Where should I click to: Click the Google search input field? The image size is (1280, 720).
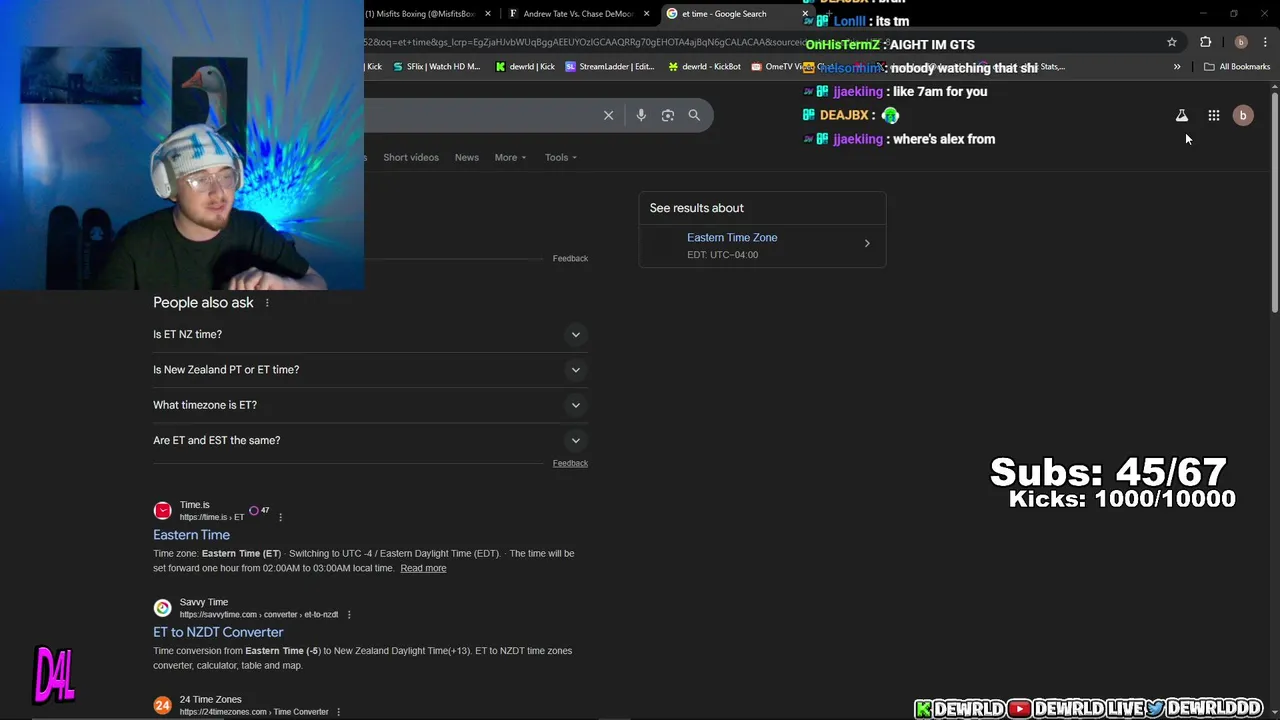480,115
